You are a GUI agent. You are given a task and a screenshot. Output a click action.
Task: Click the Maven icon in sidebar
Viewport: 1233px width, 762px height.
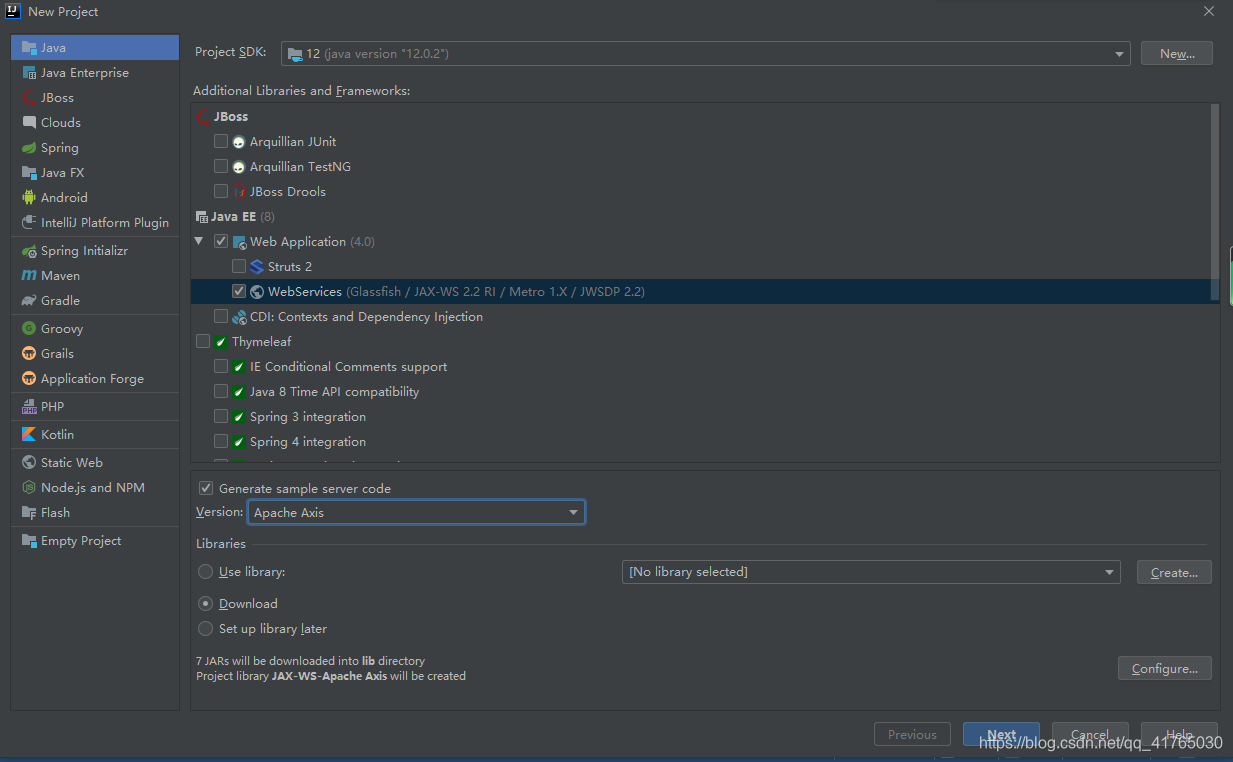29,275
